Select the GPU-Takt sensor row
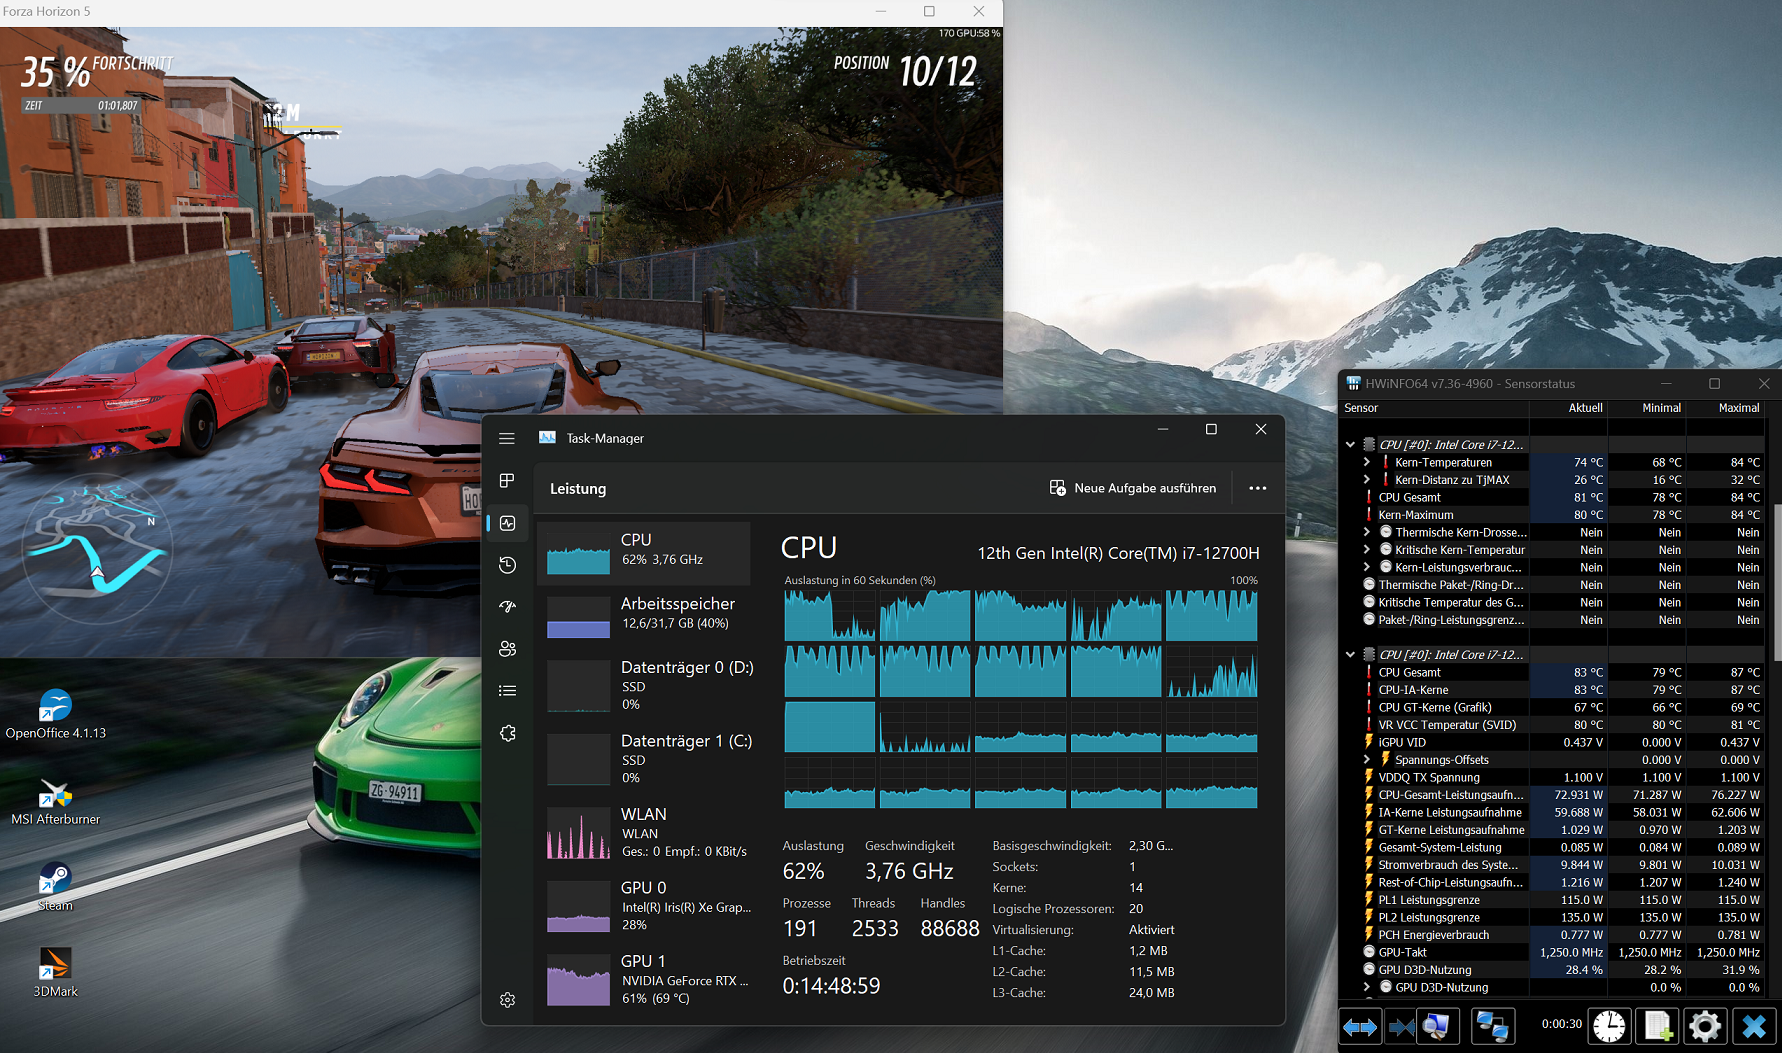 pos(1553,952)
